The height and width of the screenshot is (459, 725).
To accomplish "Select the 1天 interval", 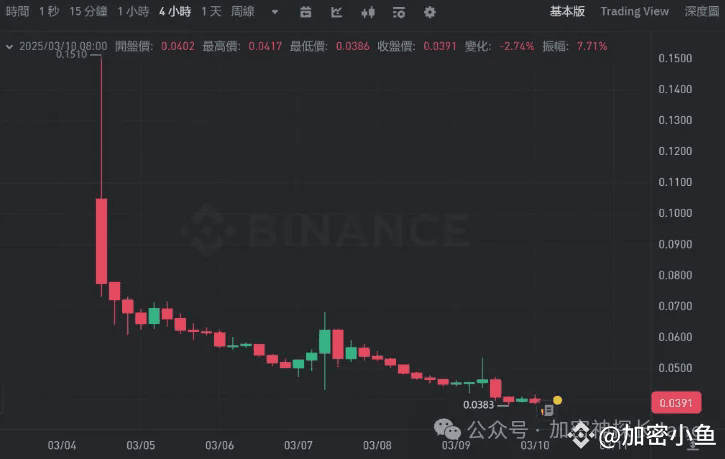I will [211, 12].
